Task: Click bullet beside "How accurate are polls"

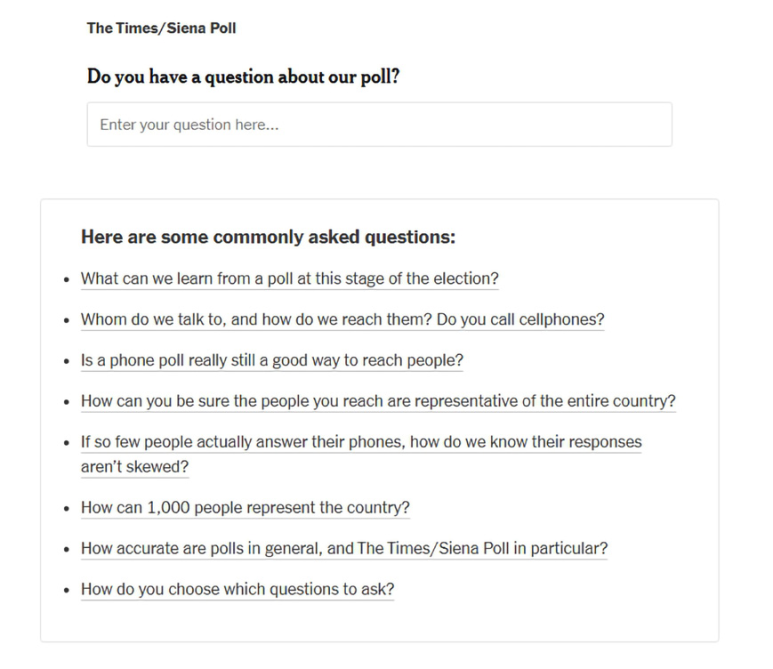Action: pos(66,550)
